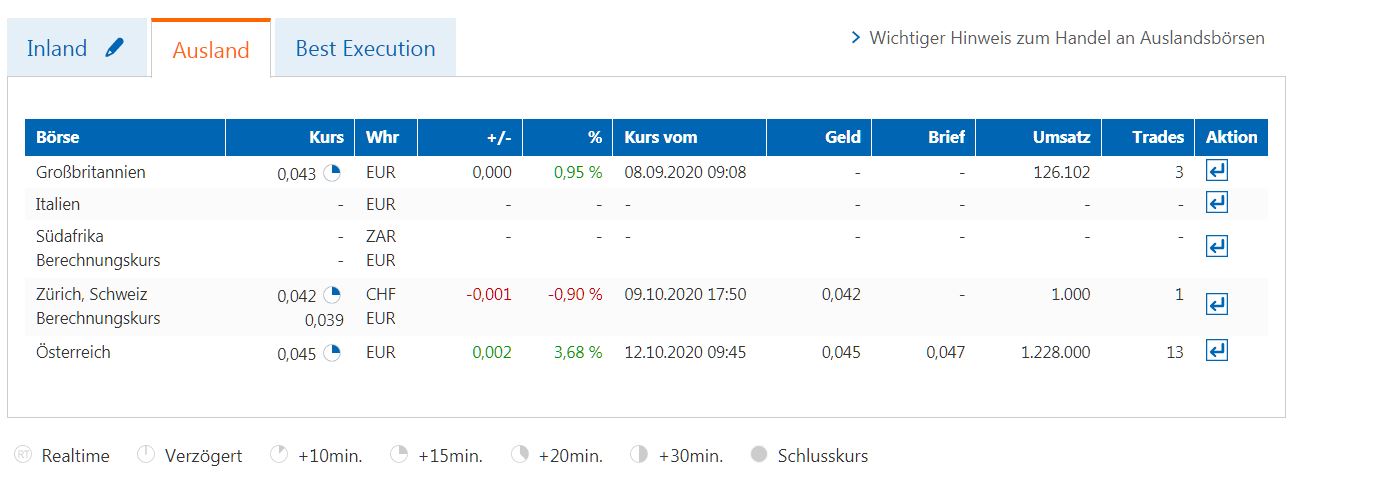Click the action icon for Zürich row
This screenshot has width=1387, height=478.
coord(1217,304)
